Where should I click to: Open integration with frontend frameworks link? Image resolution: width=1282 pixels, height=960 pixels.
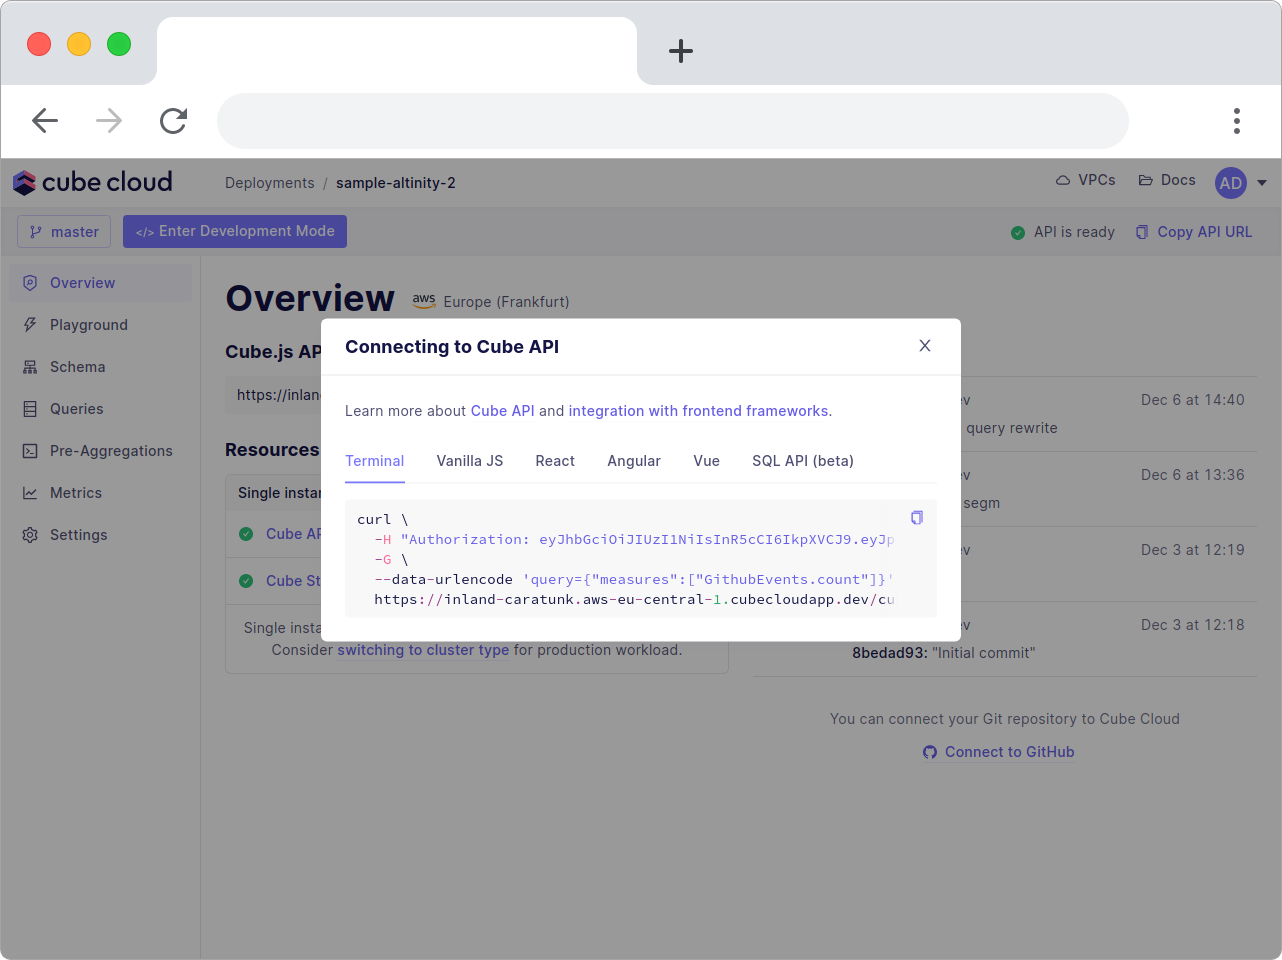point(698,411)
